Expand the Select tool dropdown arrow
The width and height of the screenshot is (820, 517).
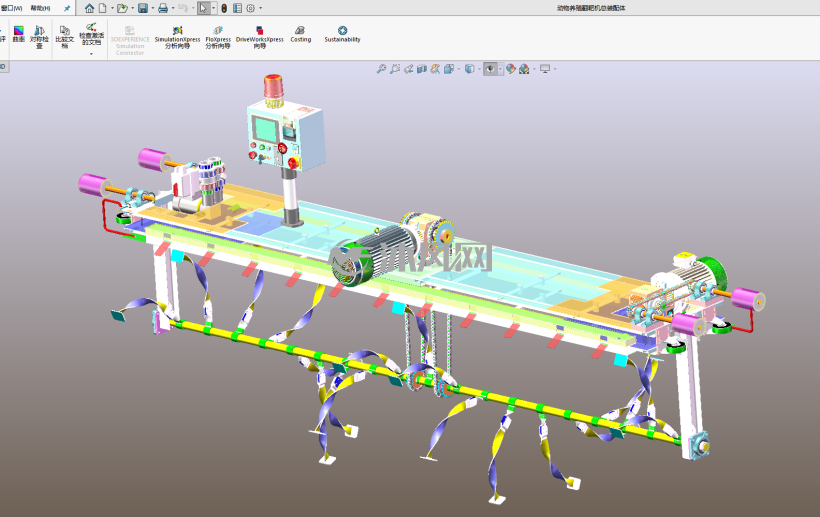click(x=213, y=8)
